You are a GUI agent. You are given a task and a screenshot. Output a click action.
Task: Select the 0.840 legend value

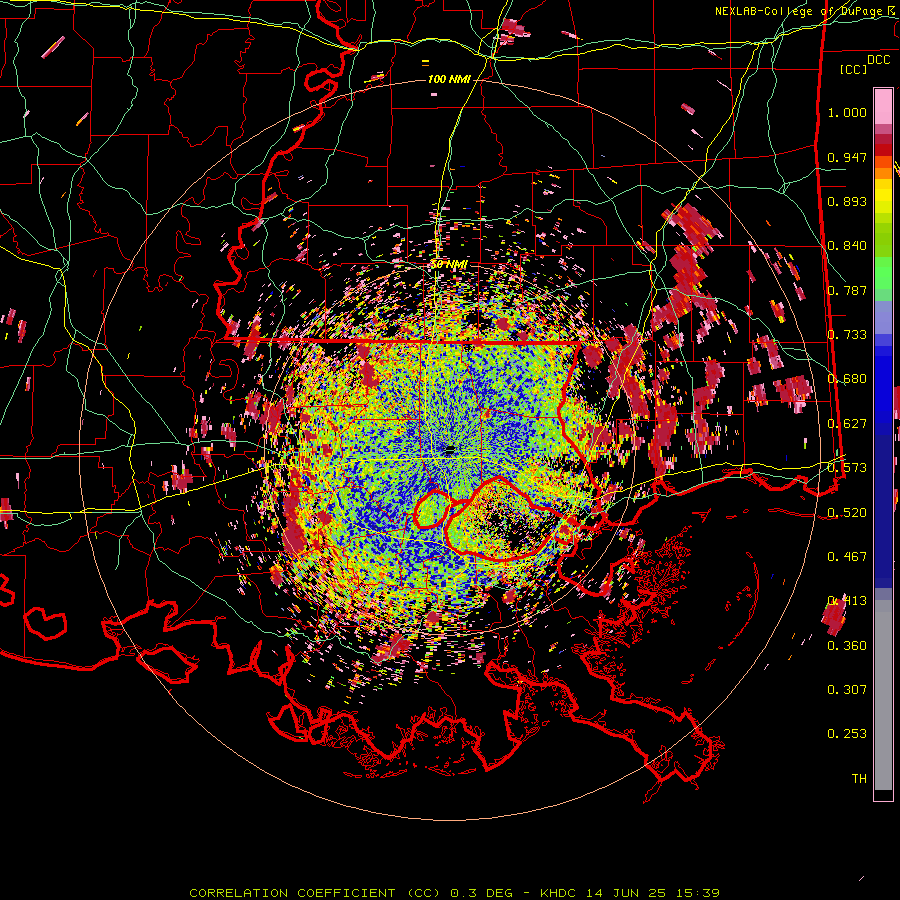[x=847, y=246]
